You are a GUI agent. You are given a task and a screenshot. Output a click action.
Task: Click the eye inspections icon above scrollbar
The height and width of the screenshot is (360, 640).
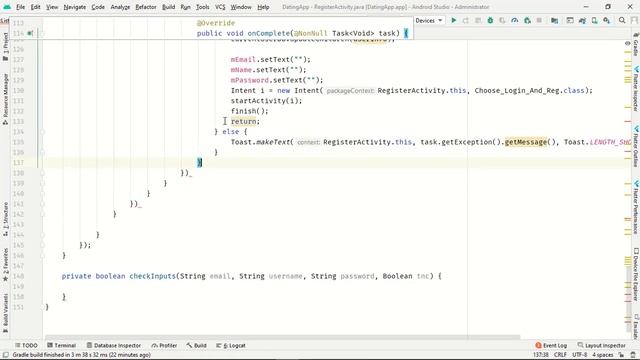(627, 43)
